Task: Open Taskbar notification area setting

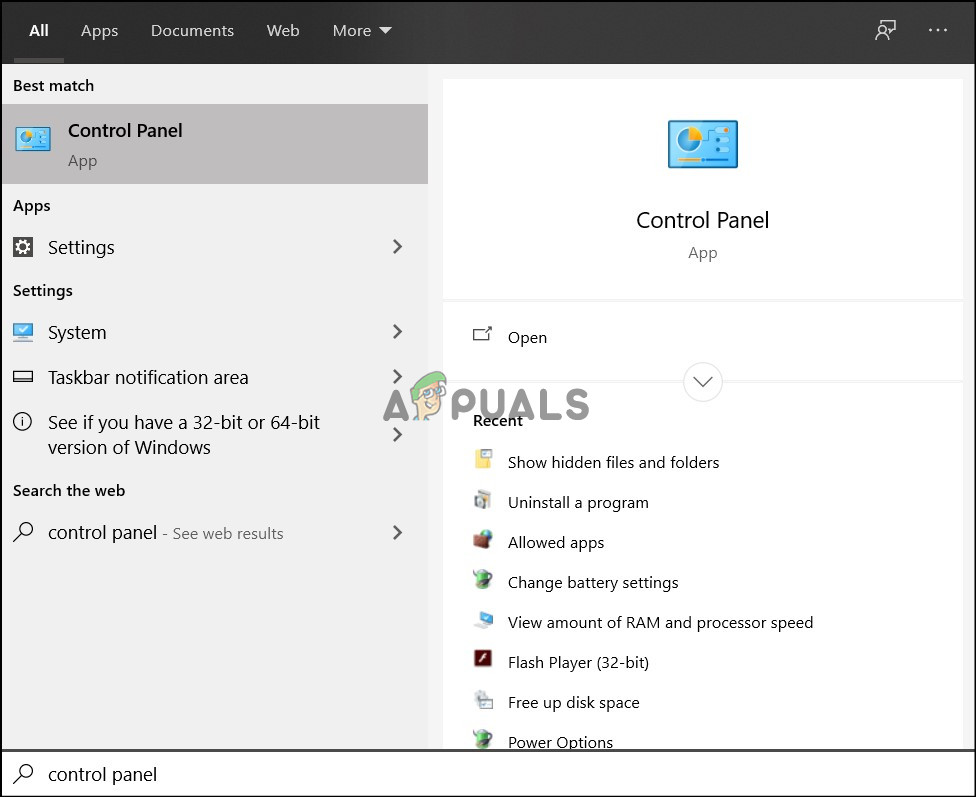Action: [215, 377]
